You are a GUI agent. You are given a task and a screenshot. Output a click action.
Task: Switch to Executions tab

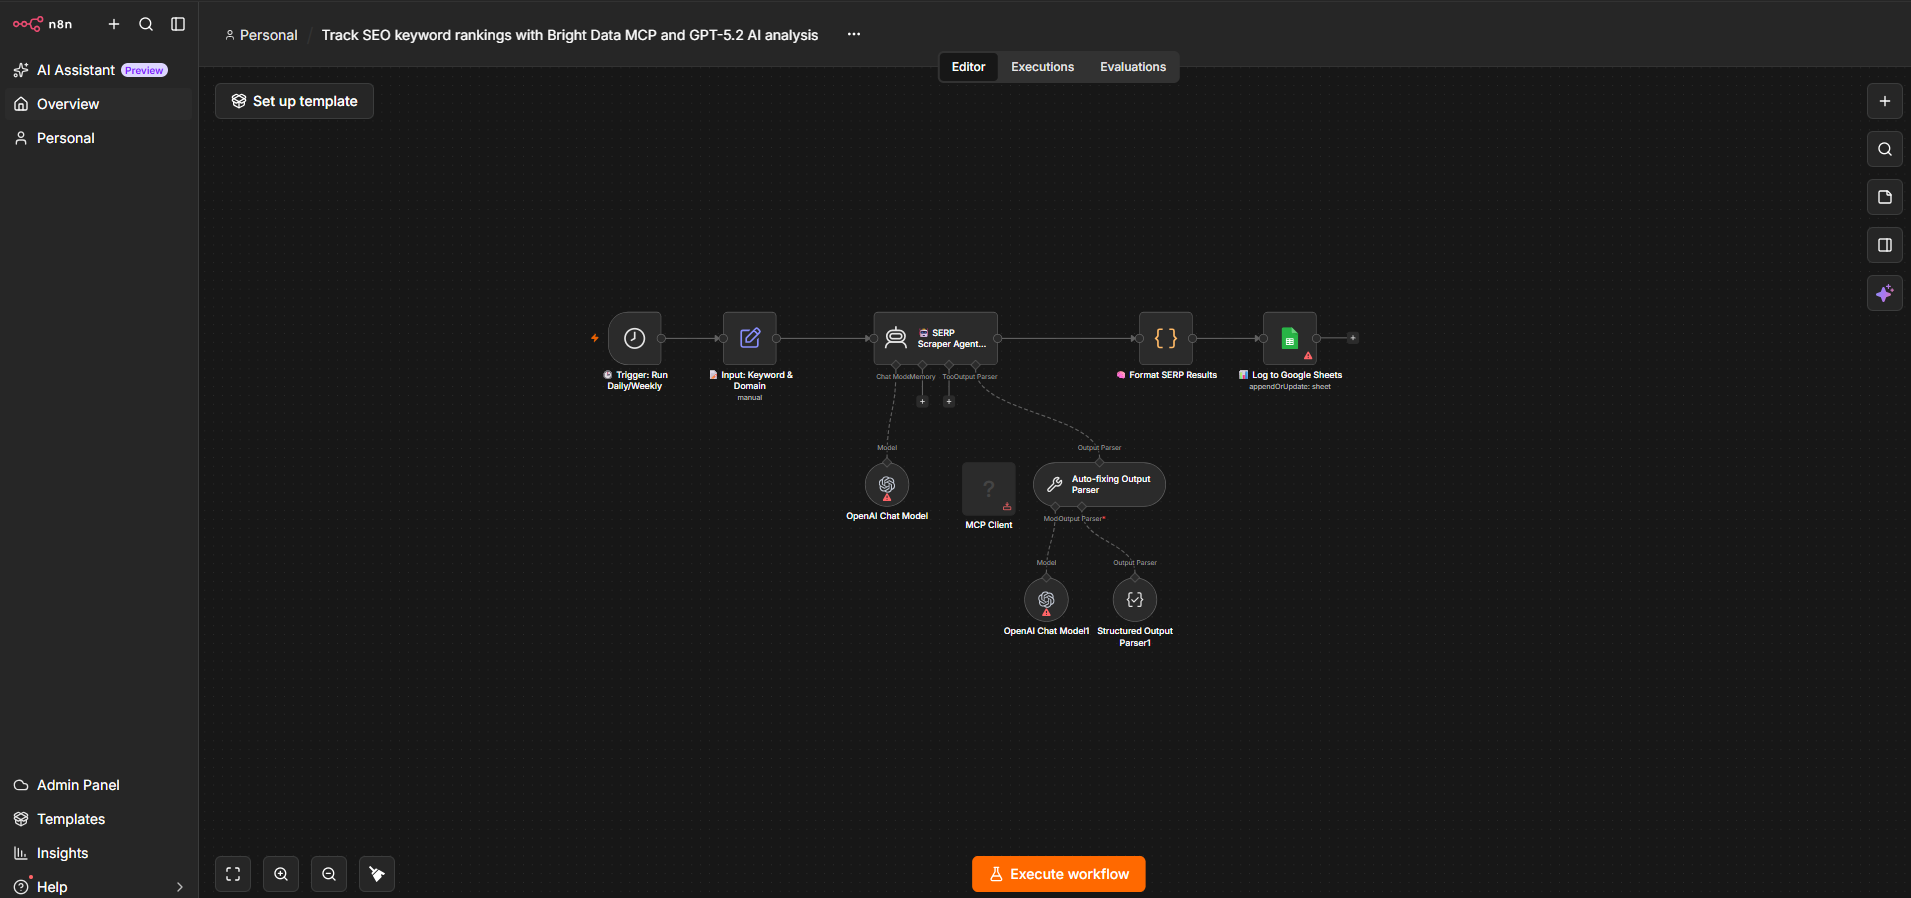1042,67
